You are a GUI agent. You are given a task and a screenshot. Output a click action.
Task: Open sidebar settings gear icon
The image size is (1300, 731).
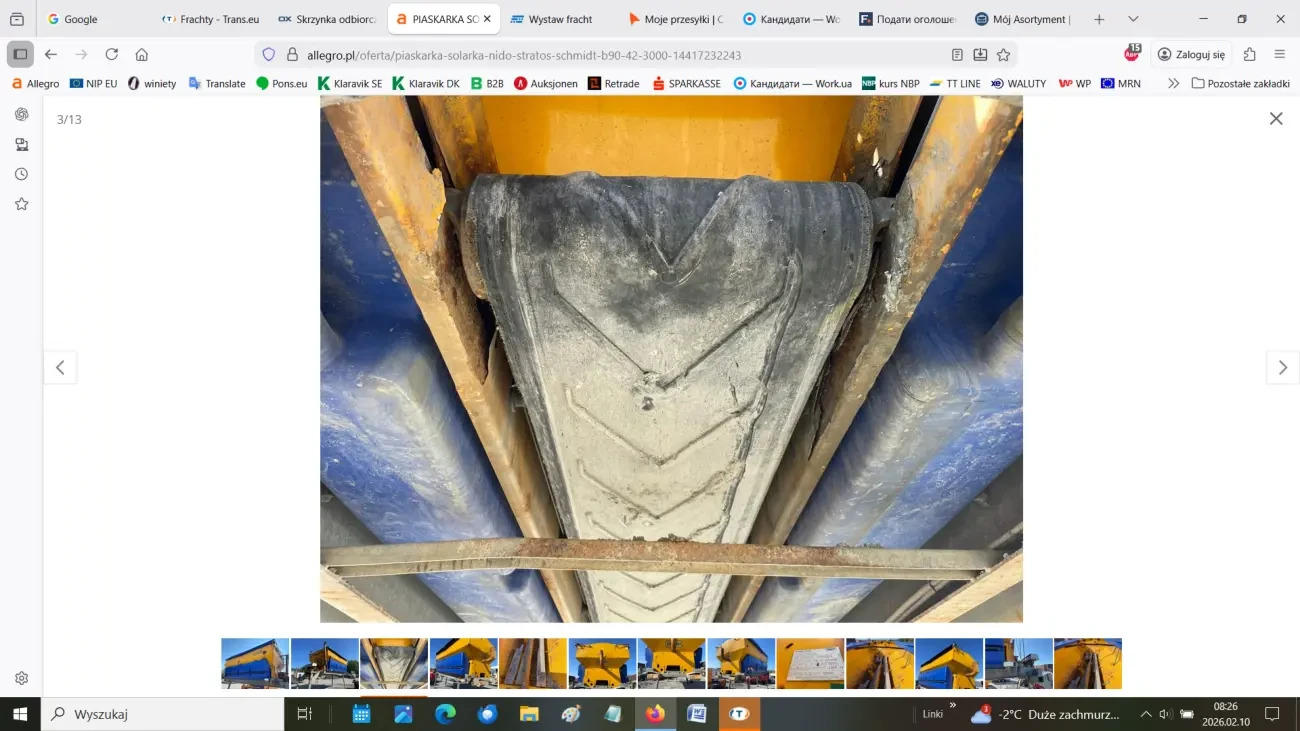[21, 678]
